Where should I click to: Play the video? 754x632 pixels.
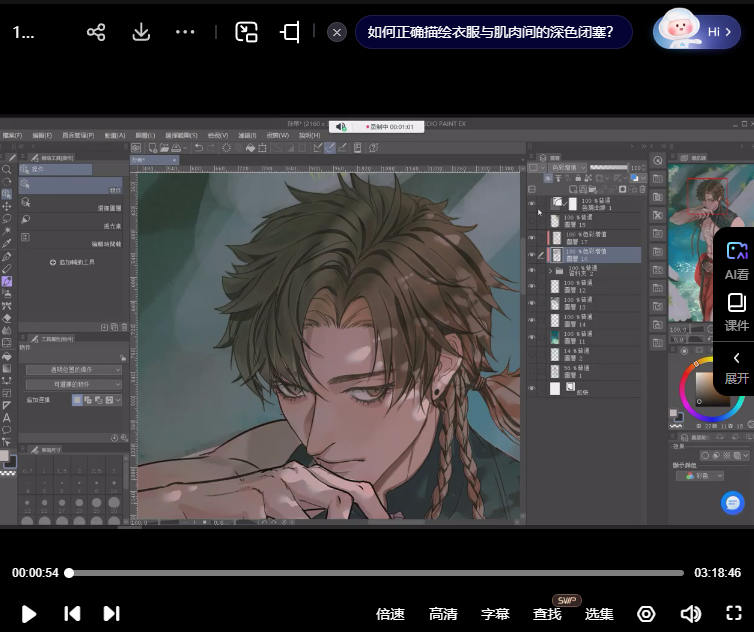click(x=29, y=614)
